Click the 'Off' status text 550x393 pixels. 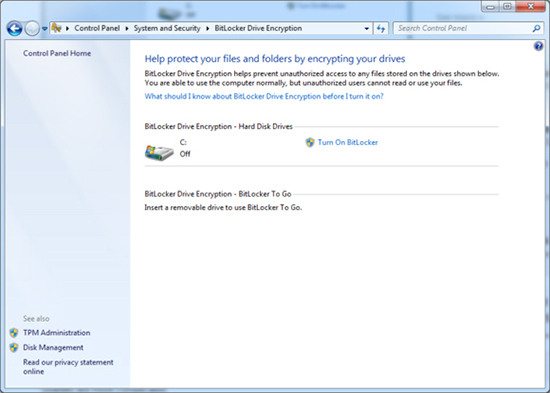[185, 154]
